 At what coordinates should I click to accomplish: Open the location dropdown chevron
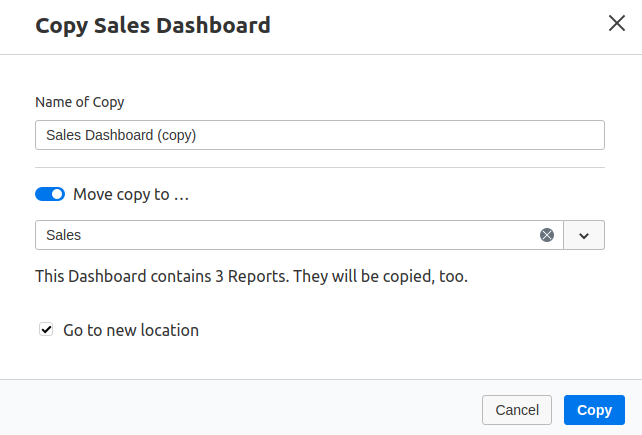click(x=584, y=235)
